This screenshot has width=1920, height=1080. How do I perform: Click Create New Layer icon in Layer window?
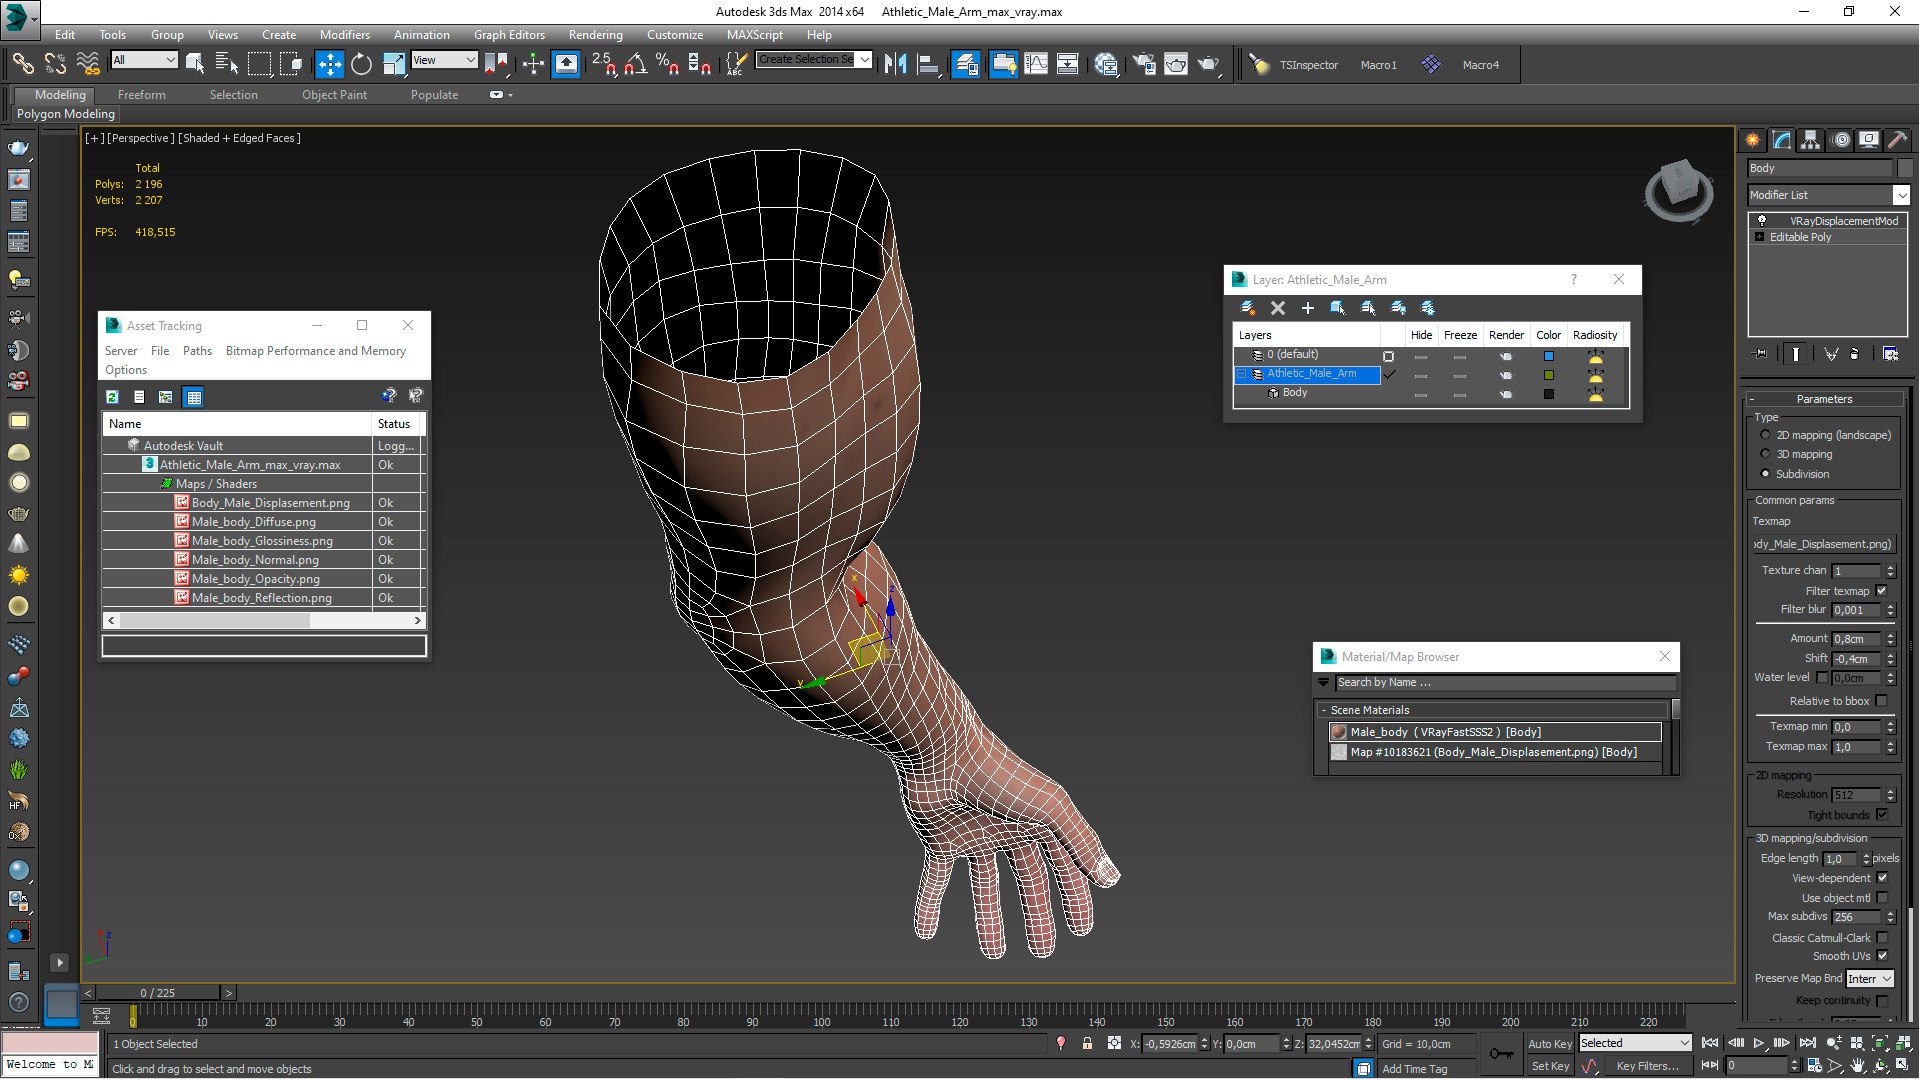(1247, 308)
